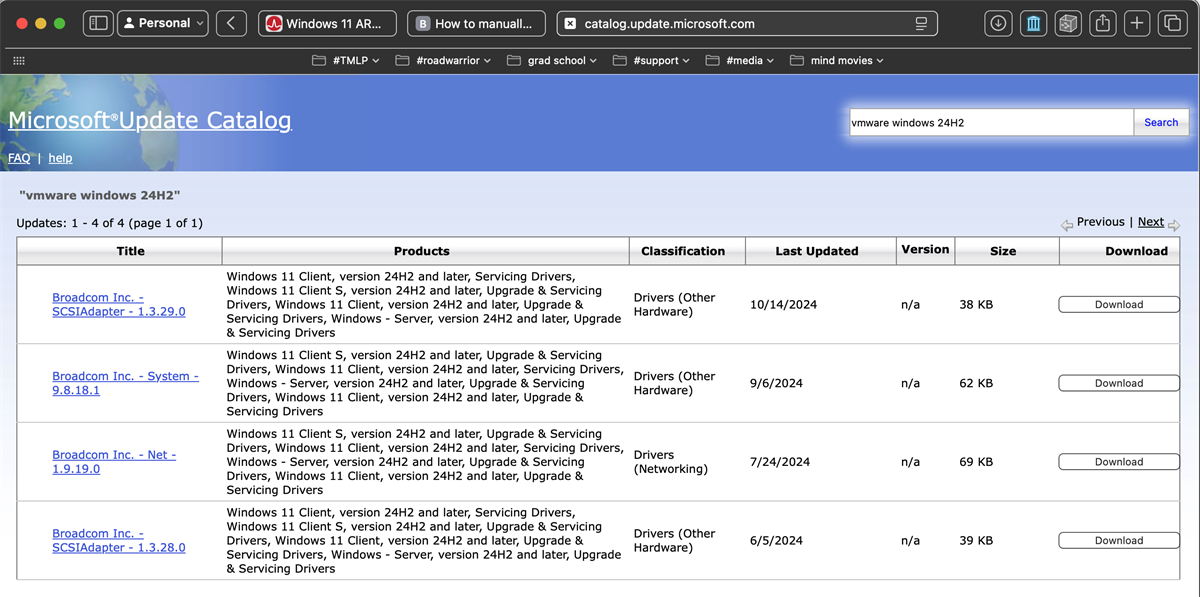Expand the #TMLP bookmarks folder
This screenshot has height=597, width=1200.
(x=346, y=61)
